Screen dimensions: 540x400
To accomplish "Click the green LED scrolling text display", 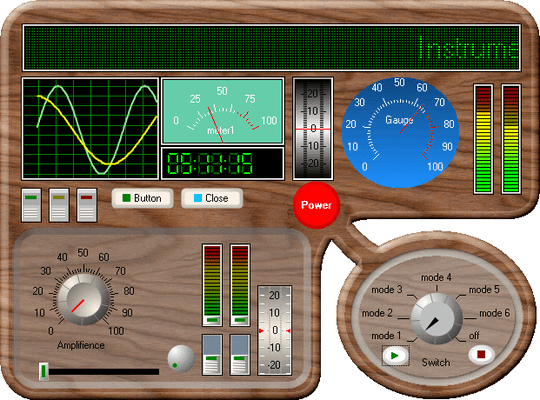I will coord(271,48).
